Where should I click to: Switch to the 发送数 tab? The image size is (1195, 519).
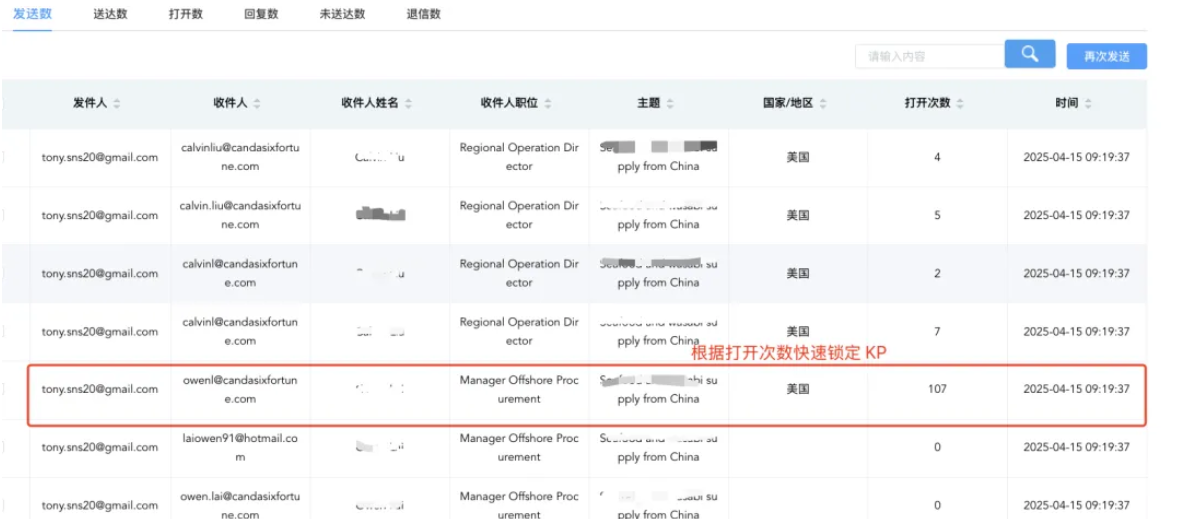(x=33, y=14)
